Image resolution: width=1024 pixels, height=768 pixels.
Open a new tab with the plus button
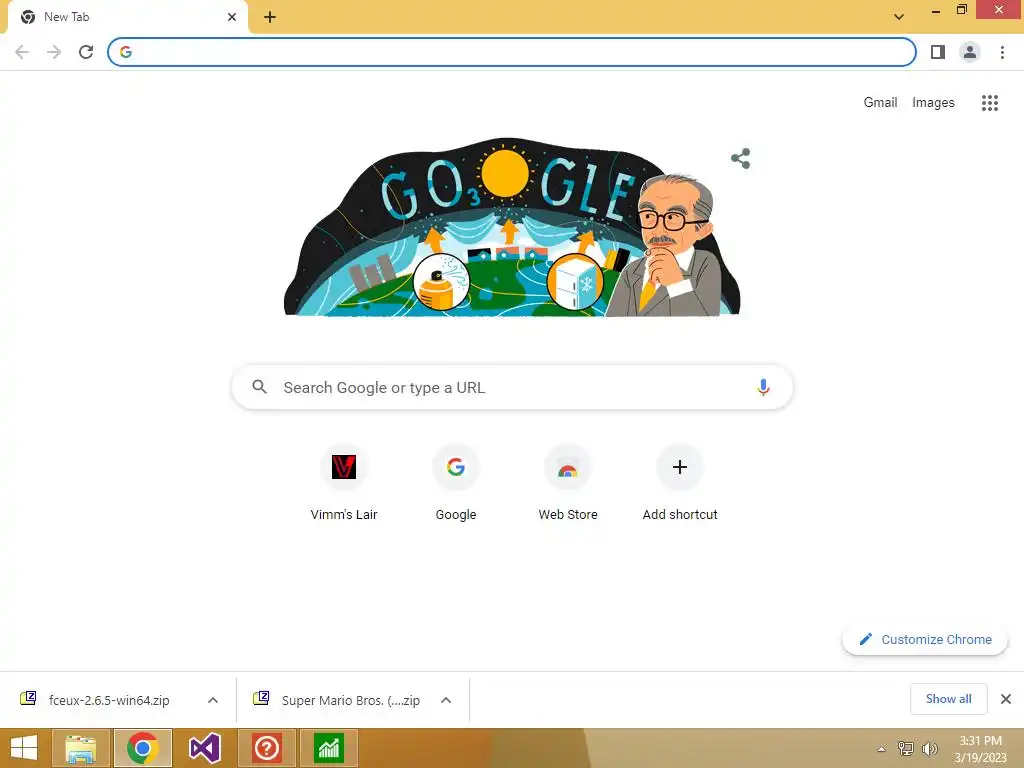tap(270, 17)
